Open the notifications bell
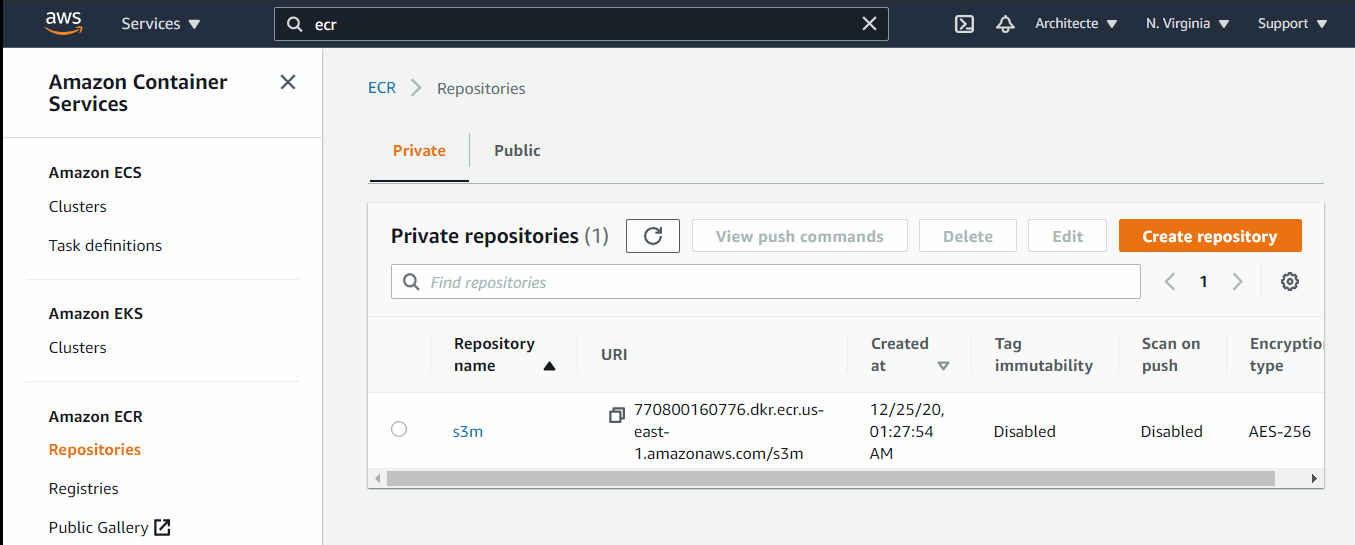The width and height of the screenshot is (1355, 545). (1005, 24)
